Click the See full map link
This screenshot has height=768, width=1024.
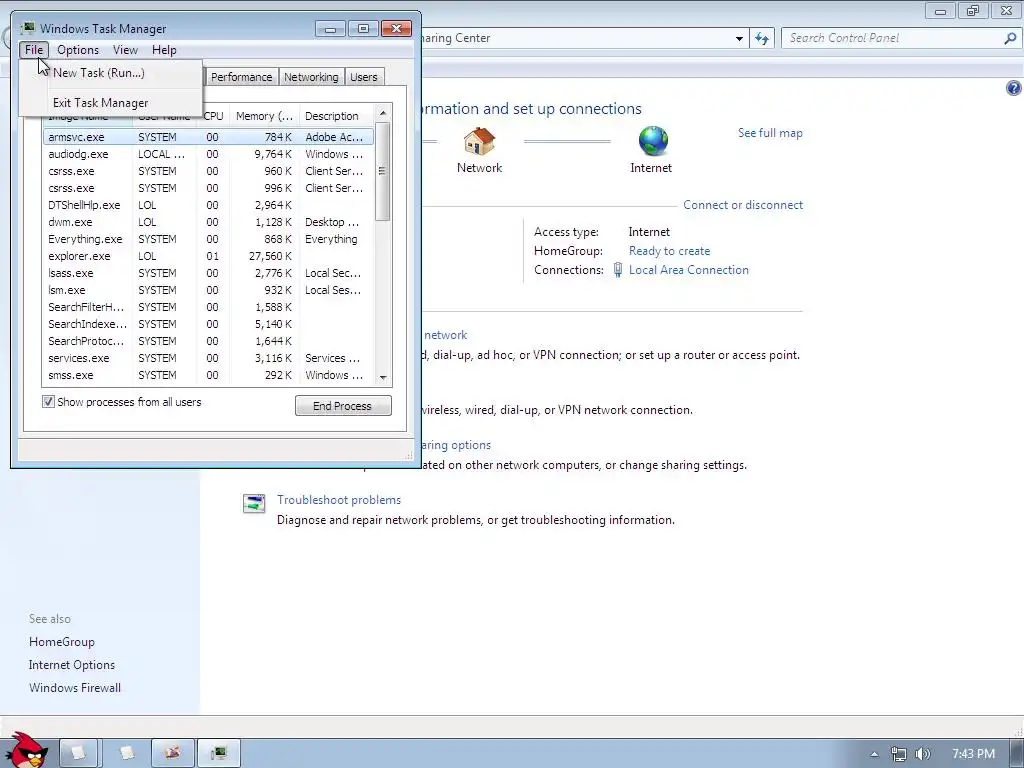click(x=770, y=133)
